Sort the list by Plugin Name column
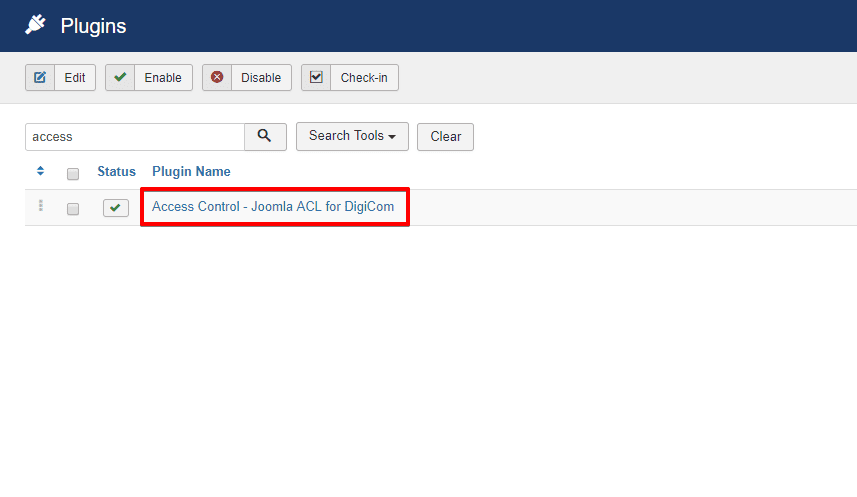Screen dimensions: 857x497 pos(191,172)
